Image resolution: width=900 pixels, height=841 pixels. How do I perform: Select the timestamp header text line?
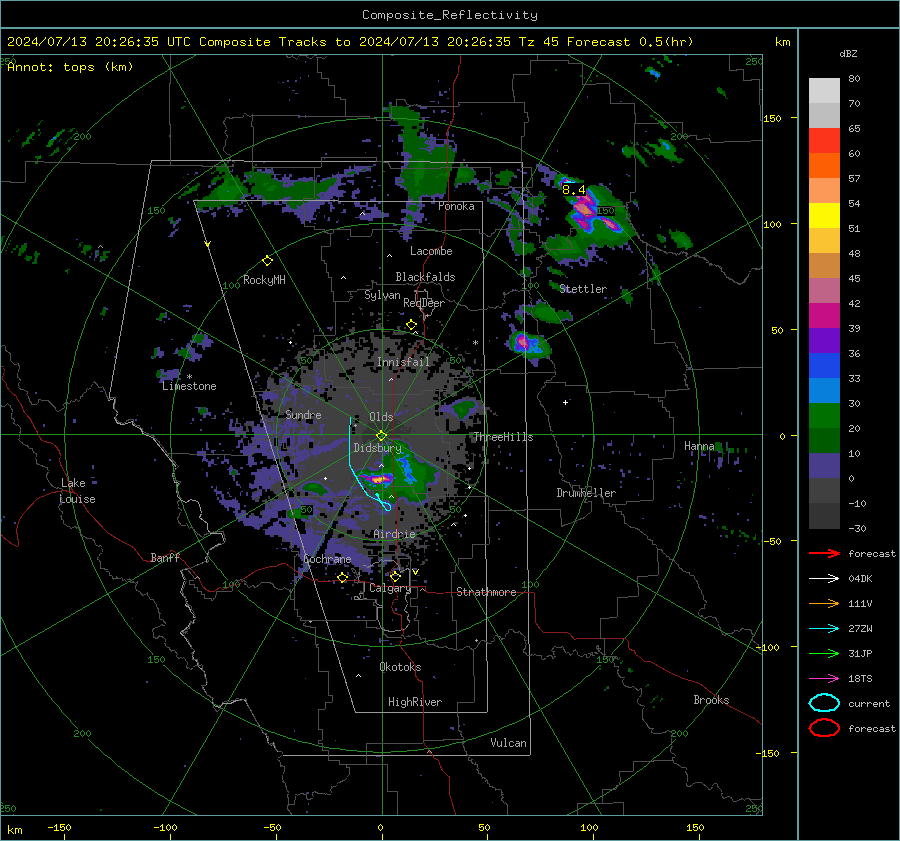tap(350, 42)
